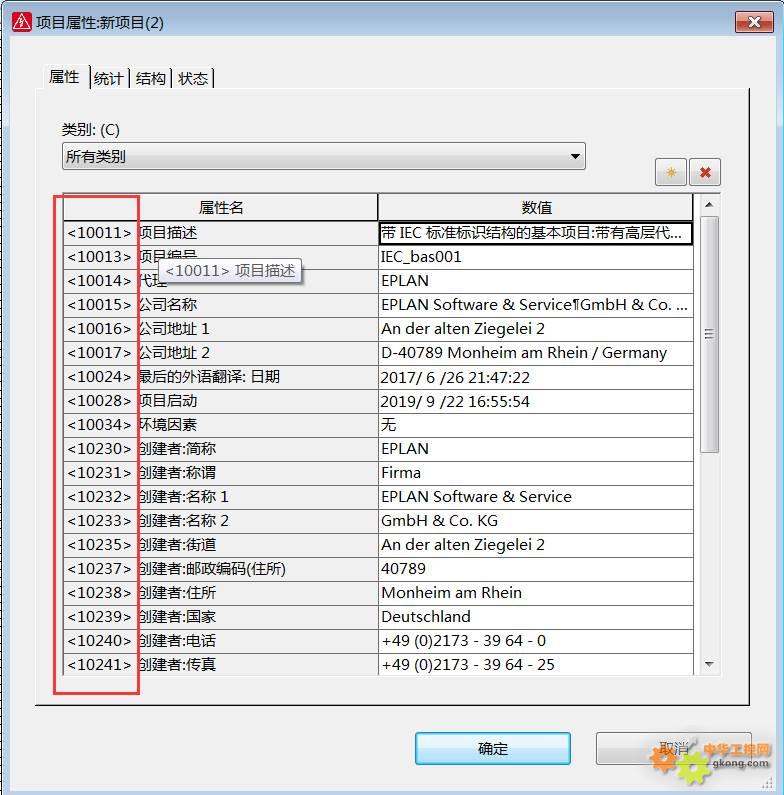Screen dimensions: 784x795
Task: Click the 项目描述 value input field
Action: tap(536, 233)
